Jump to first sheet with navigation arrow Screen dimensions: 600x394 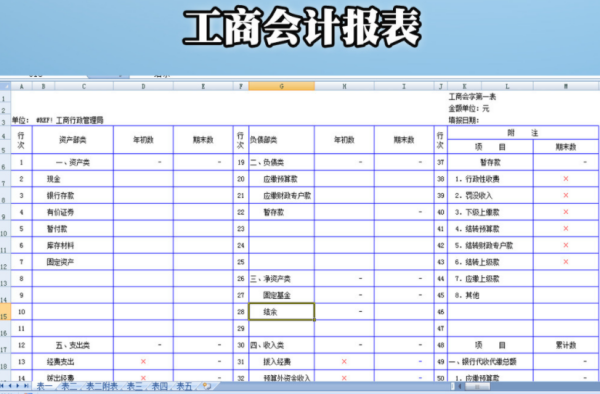3,386
